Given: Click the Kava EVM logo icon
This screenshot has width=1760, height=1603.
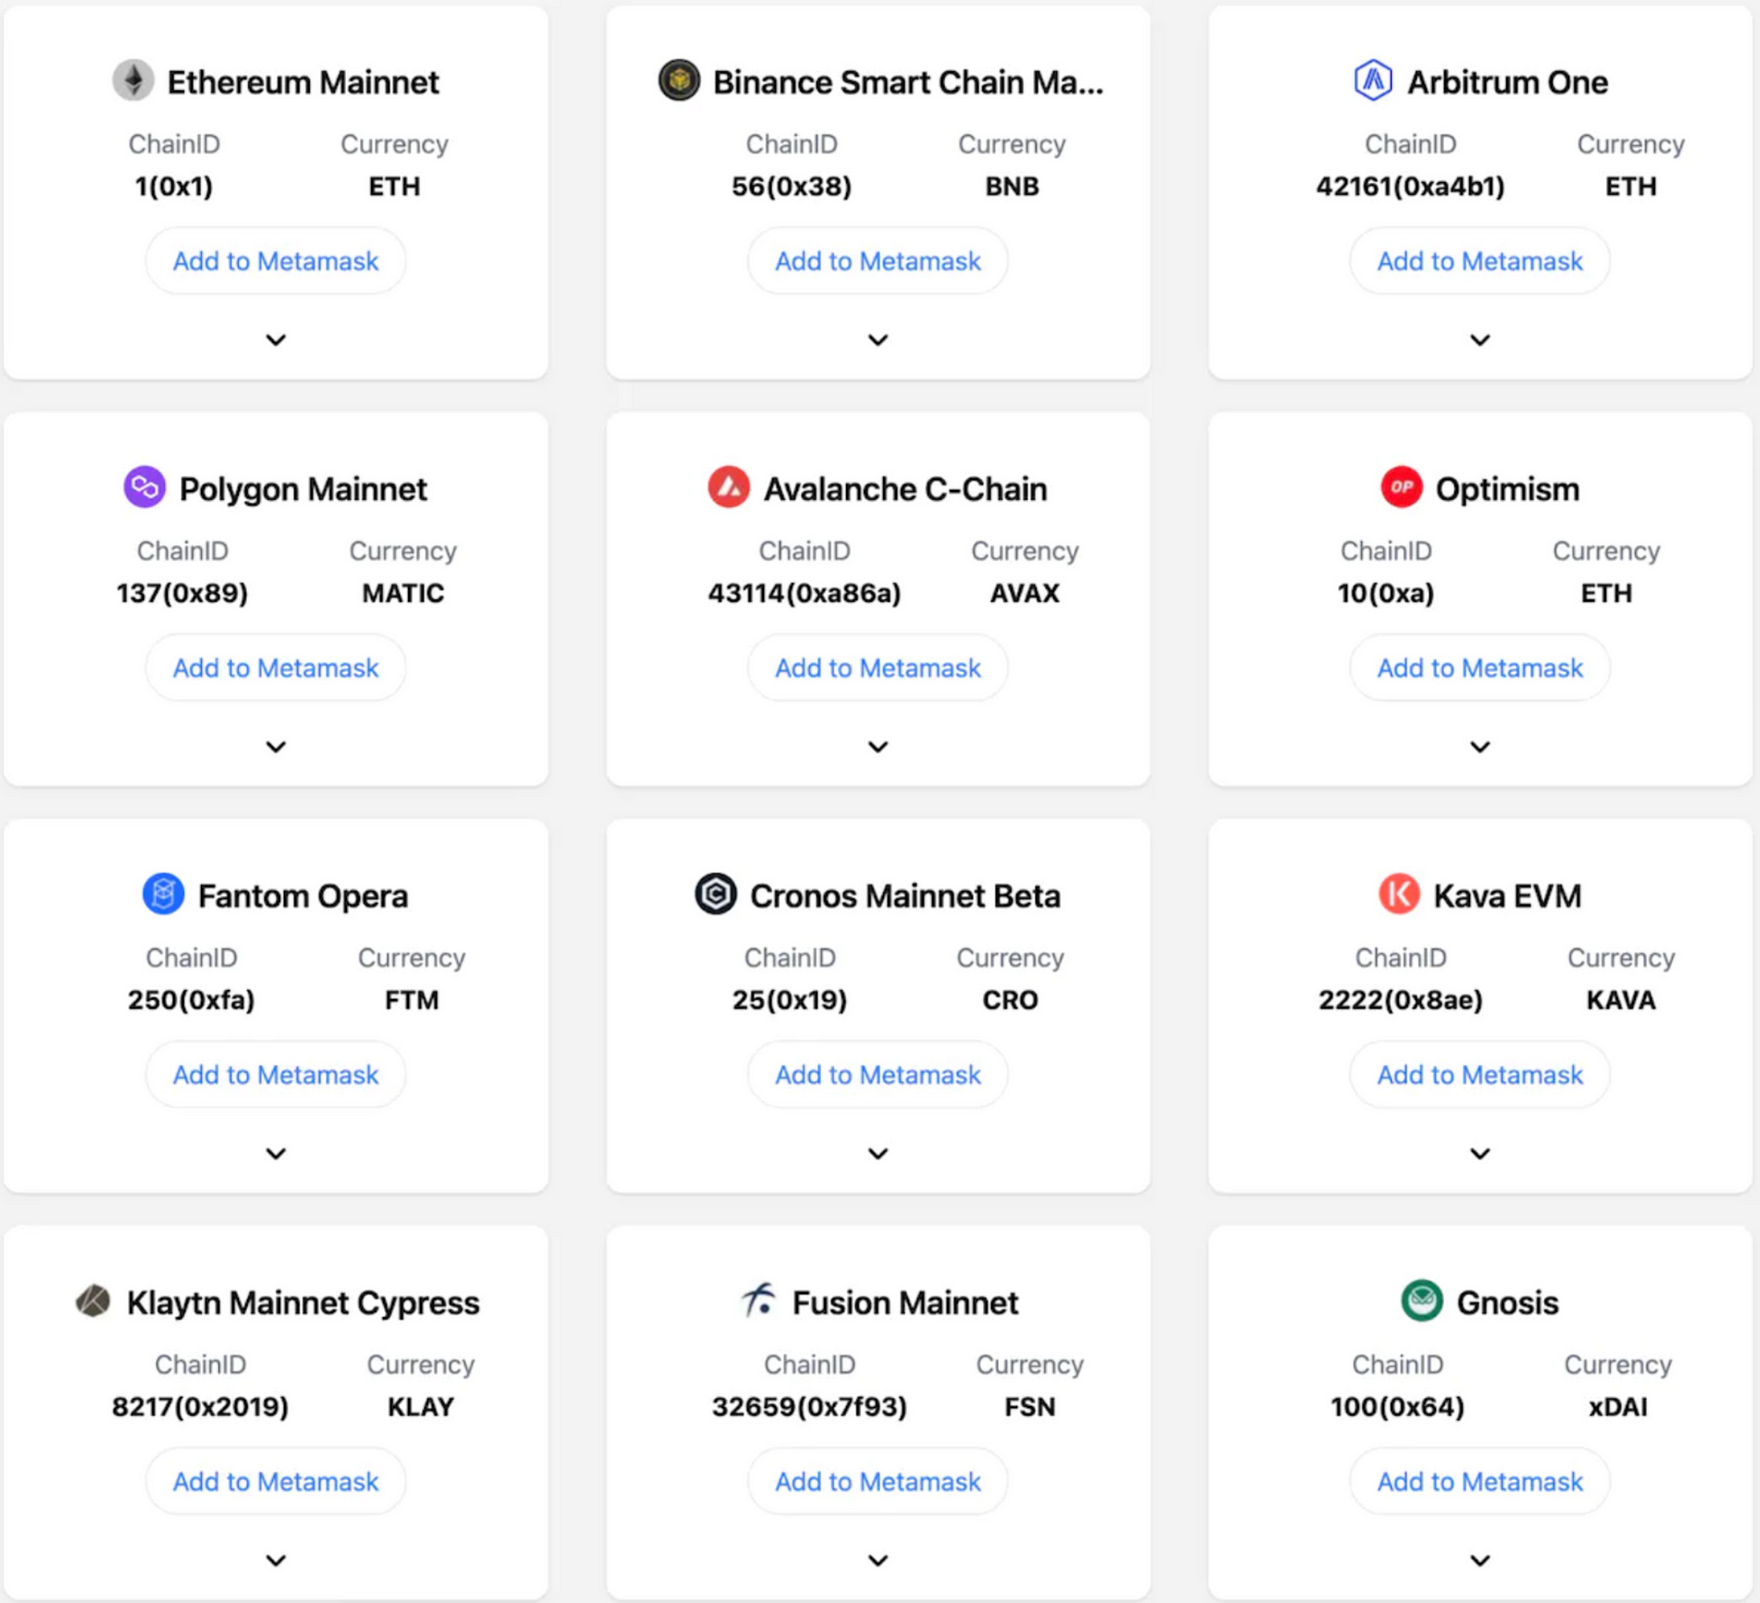Looking at the screenshot, I should point(1399,894).
